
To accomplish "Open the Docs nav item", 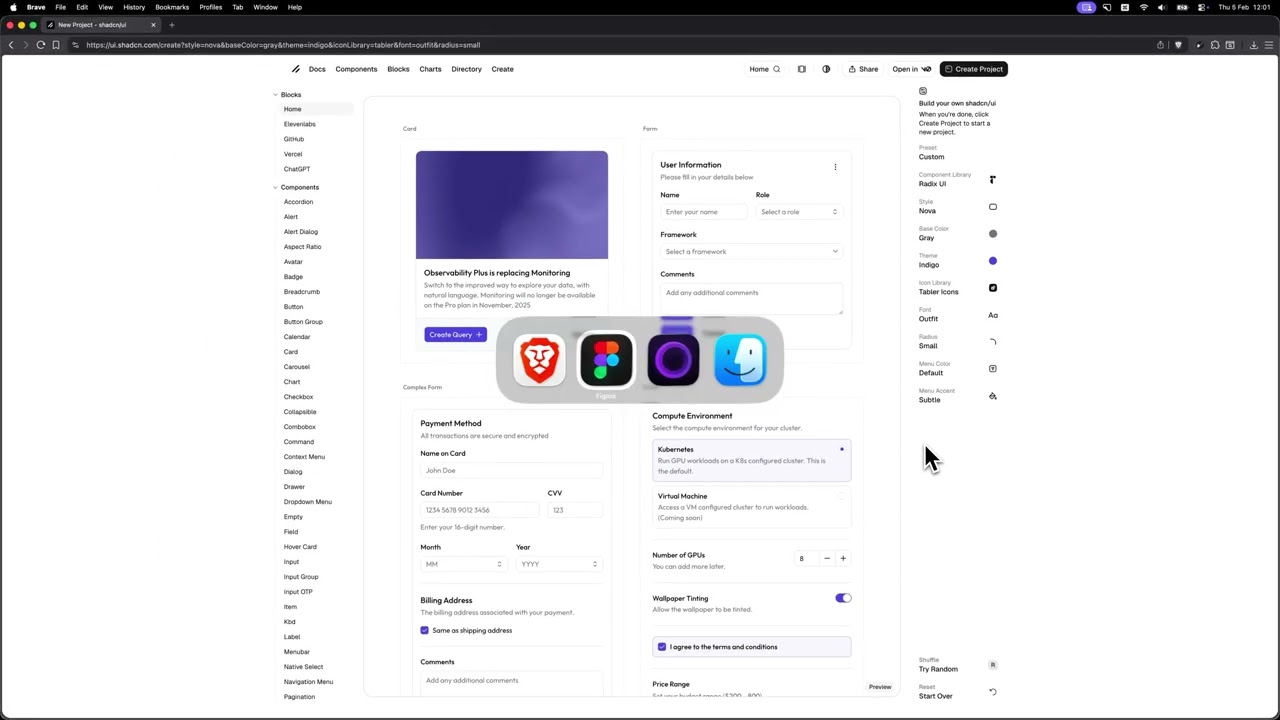I will (x=317, y=69).
